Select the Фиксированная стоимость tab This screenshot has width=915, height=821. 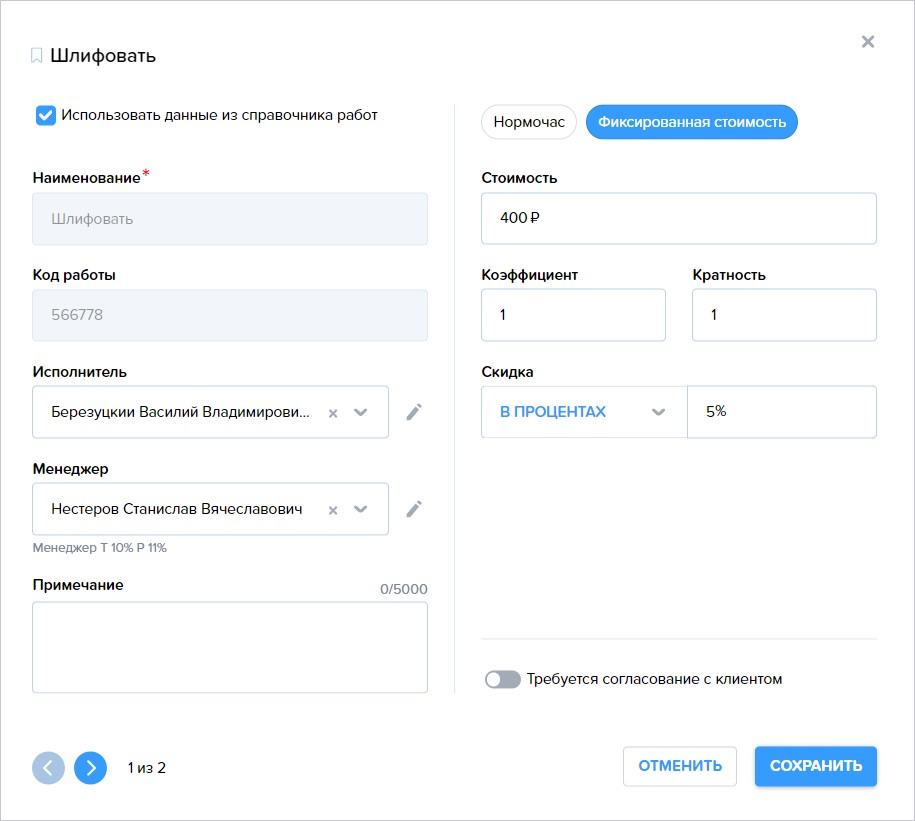coord(692,122)
